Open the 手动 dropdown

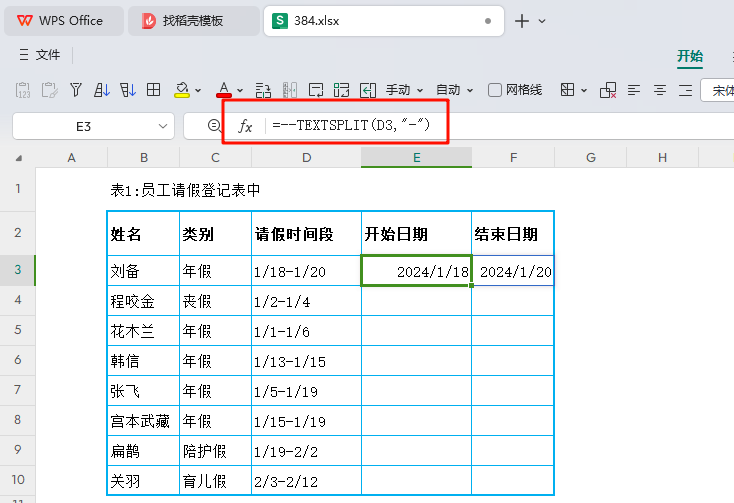404,89
